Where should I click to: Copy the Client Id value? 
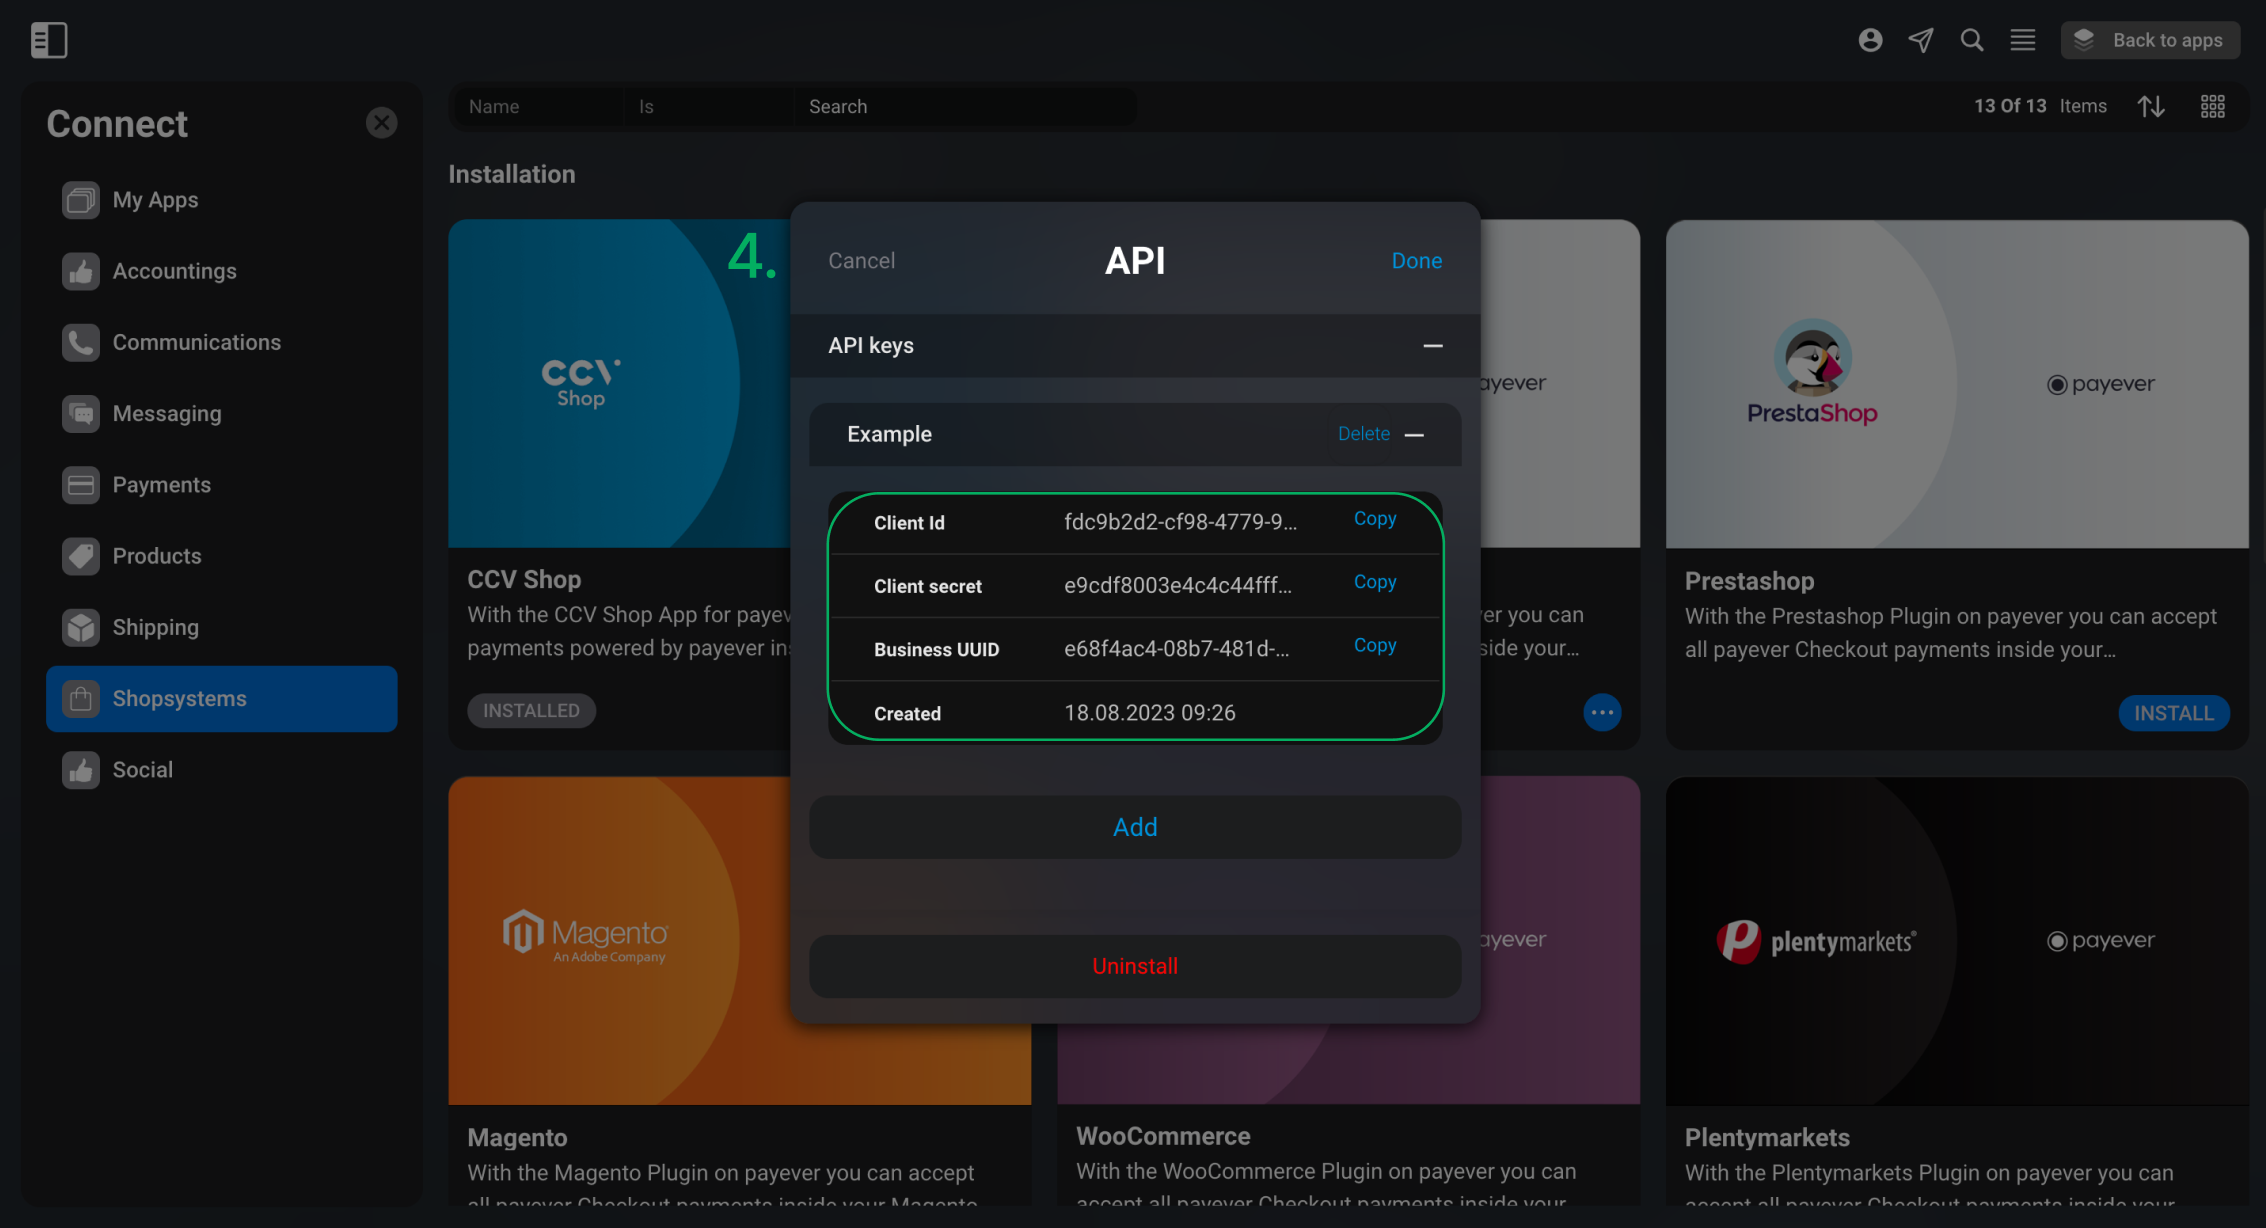pyautogui.click(x=1374, y=519)
